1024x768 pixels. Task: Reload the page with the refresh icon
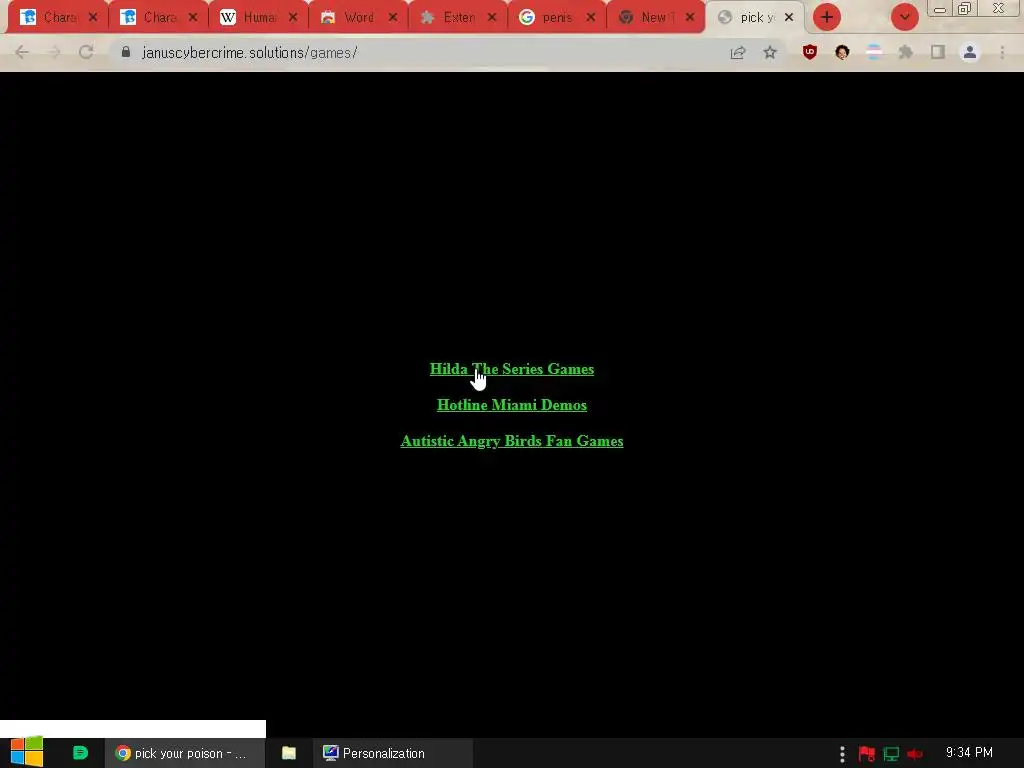tap(86, 52)
